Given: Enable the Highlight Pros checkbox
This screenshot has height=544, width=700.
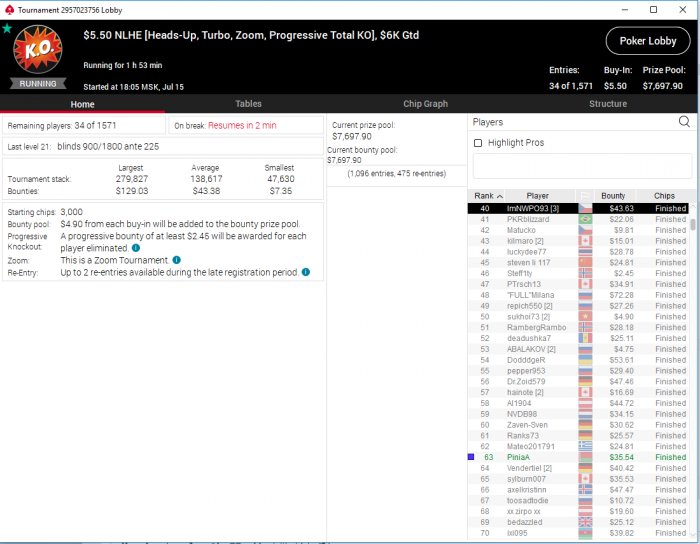Looking at the screenshot, I should [x=478, y=143].
